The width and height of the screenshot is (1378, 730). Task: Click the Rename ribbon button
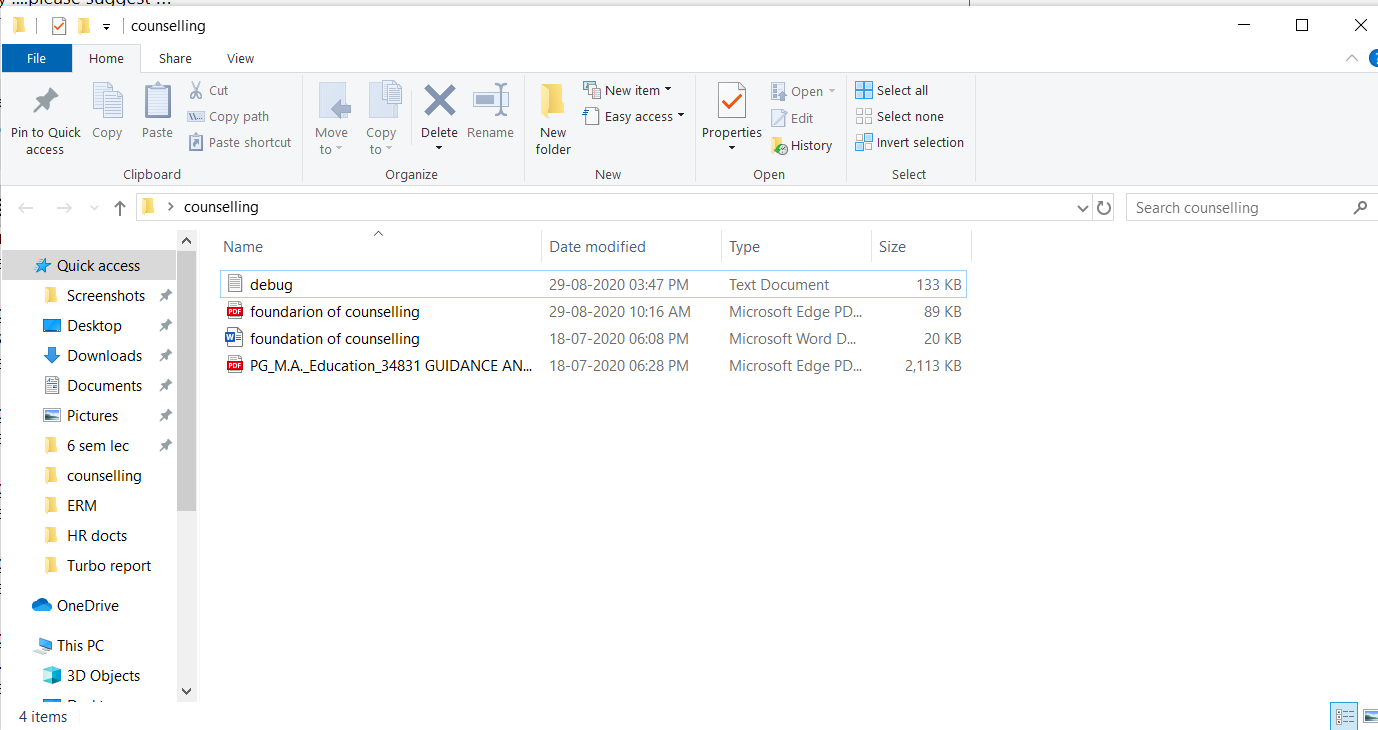click(x=490, y=111)
